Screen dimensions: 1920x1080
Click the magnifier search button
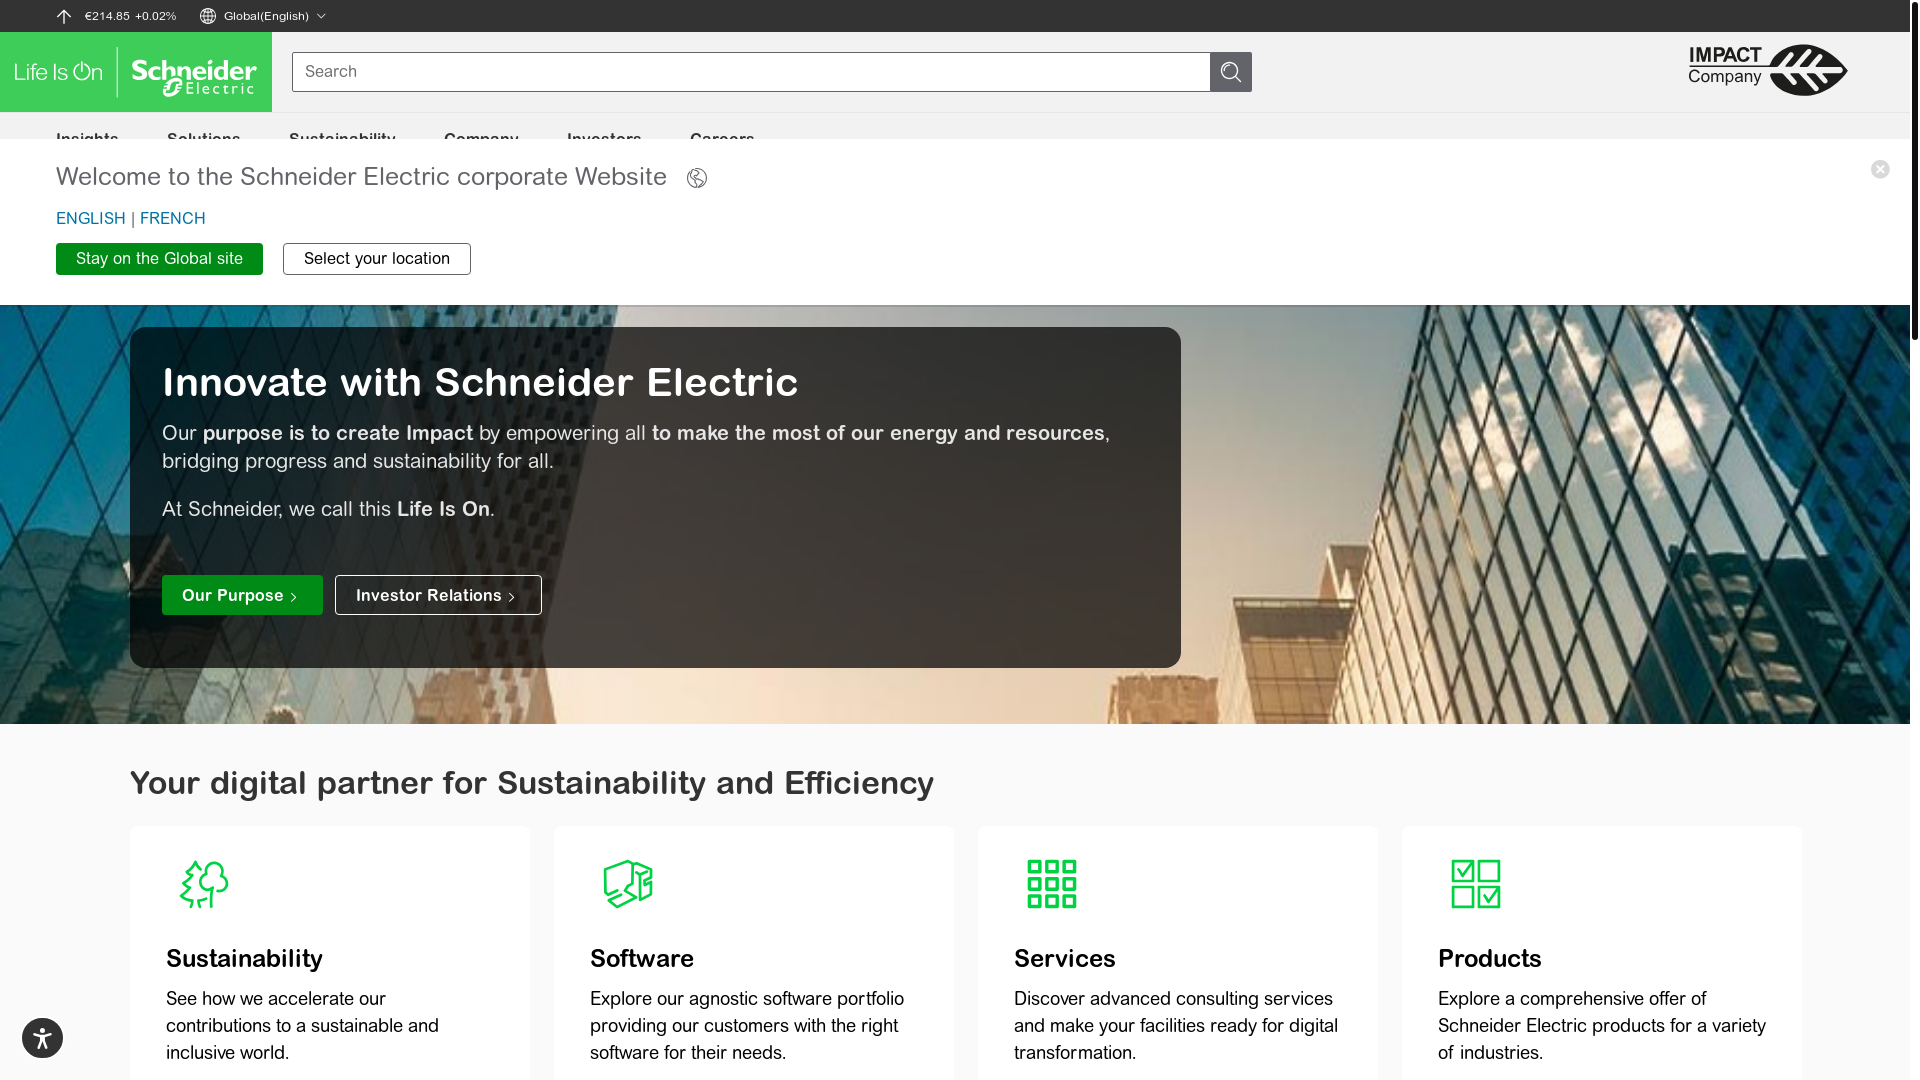click(1231, 72)
